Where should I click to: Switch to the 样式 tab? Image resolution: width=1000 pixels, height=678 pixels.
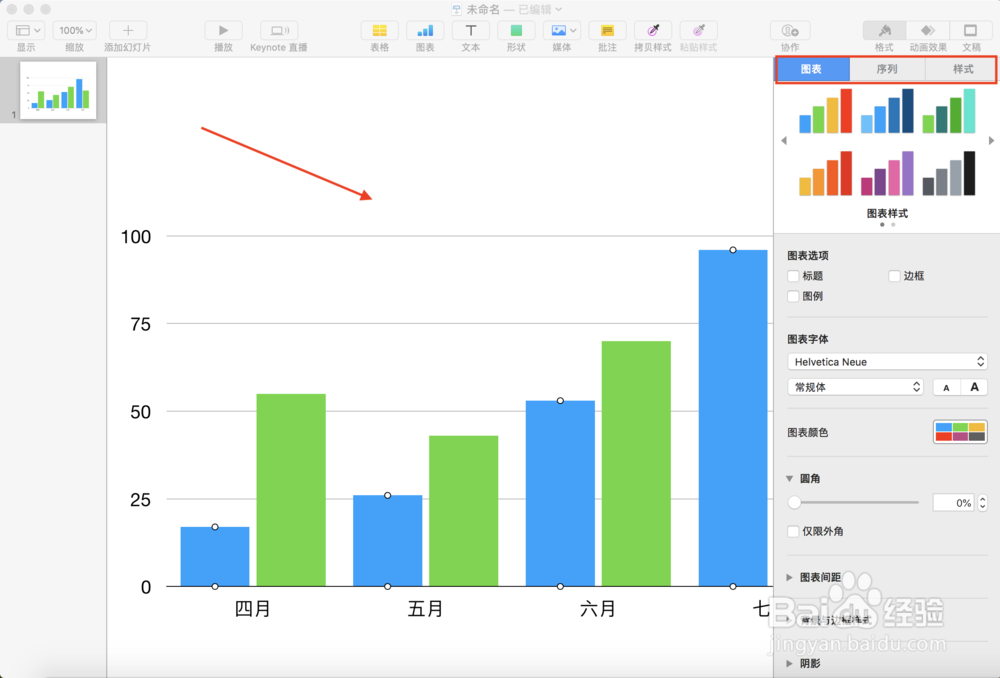tap(961, 69)
